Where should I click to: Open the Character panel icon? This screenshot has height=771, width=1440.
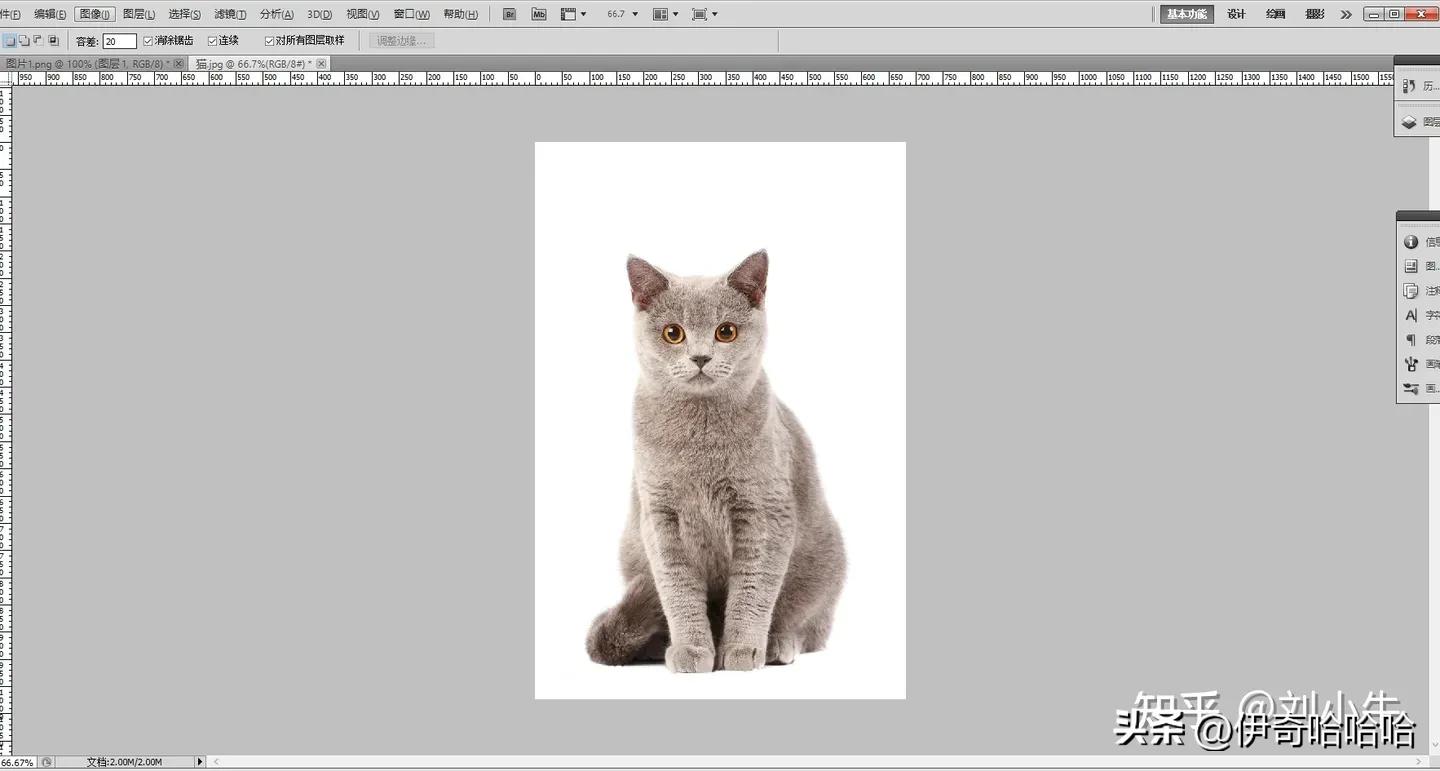tap(1411, 315)
